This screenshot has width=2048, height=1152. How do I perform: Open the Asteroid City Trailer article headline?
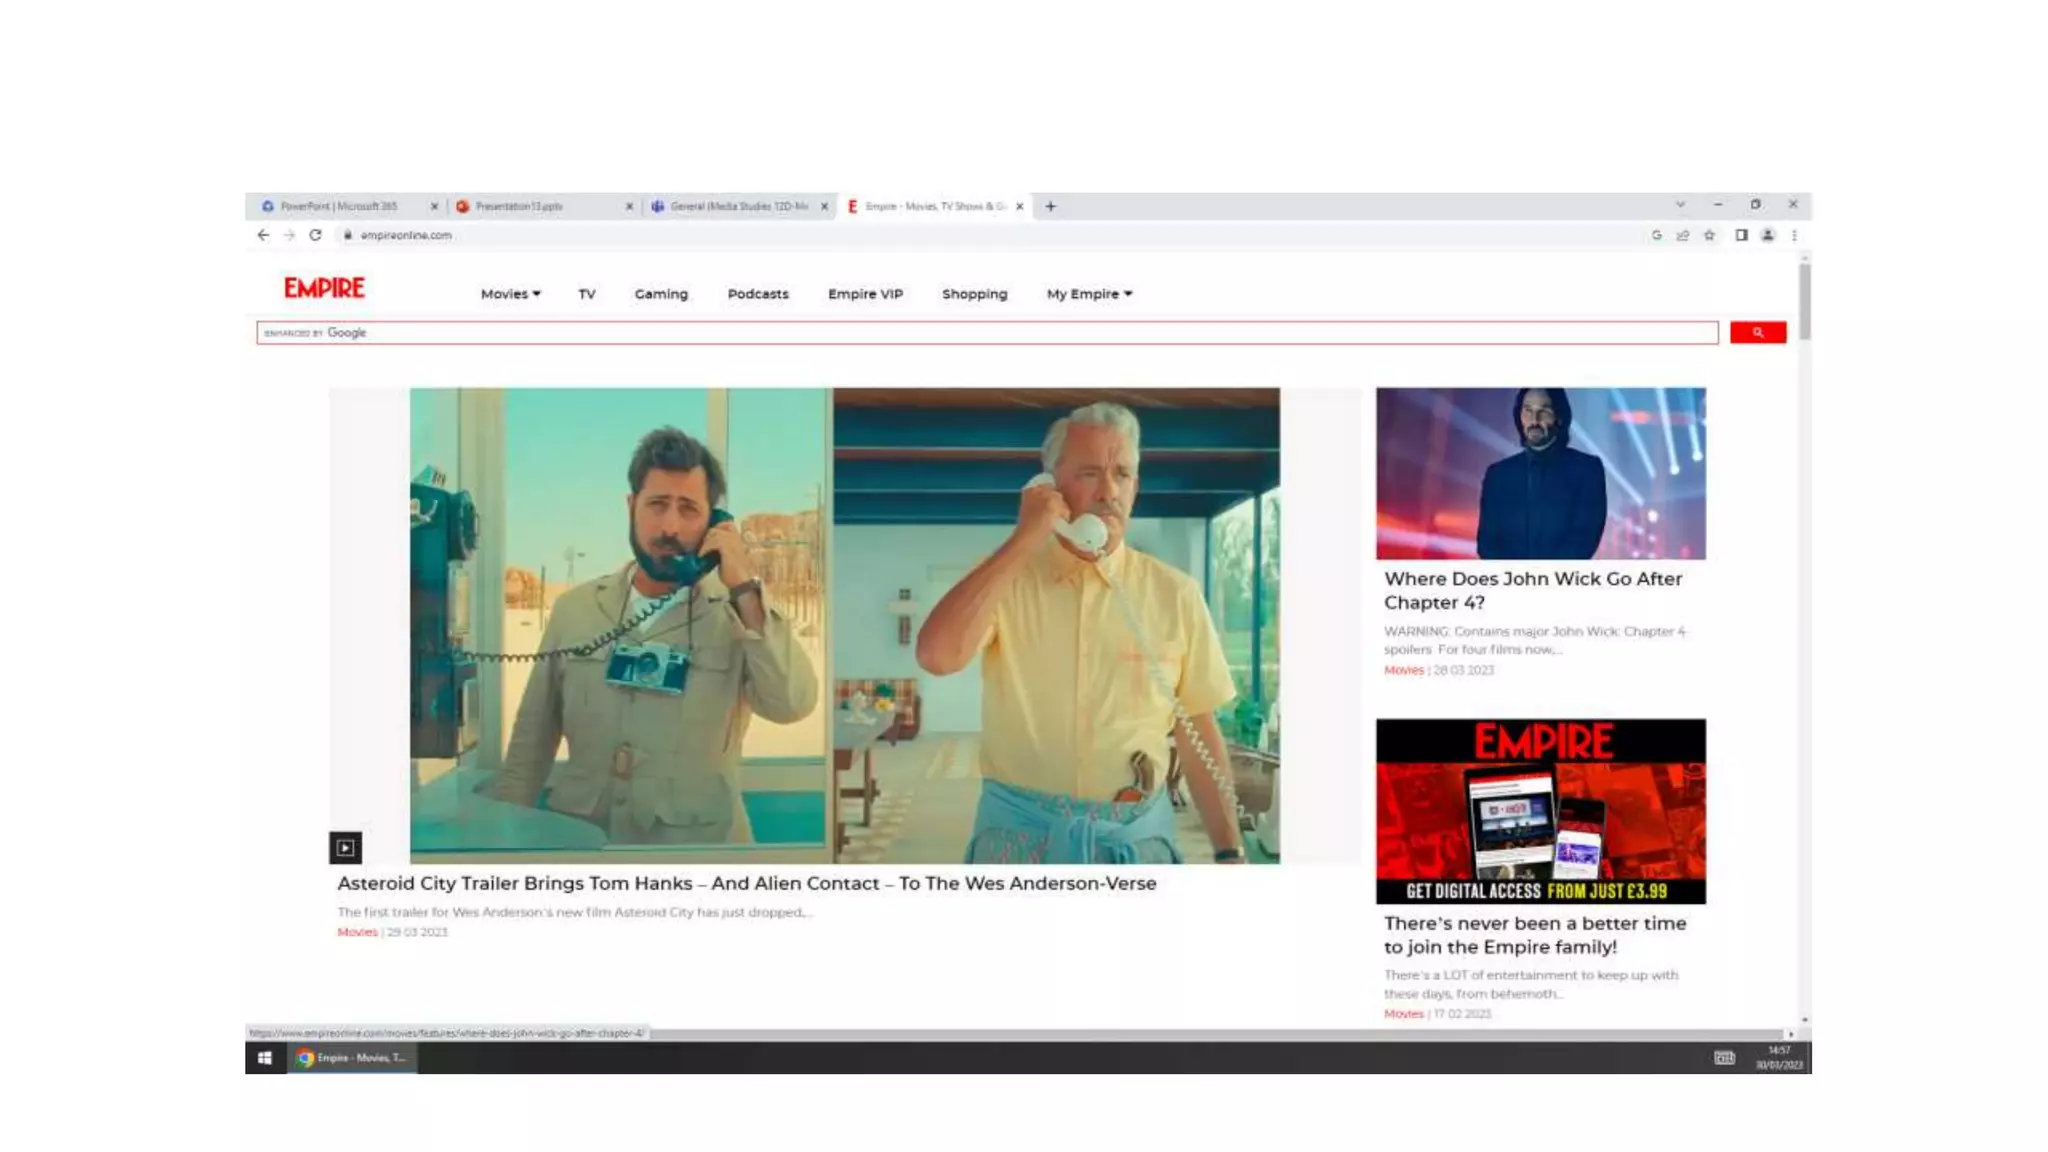746,883
